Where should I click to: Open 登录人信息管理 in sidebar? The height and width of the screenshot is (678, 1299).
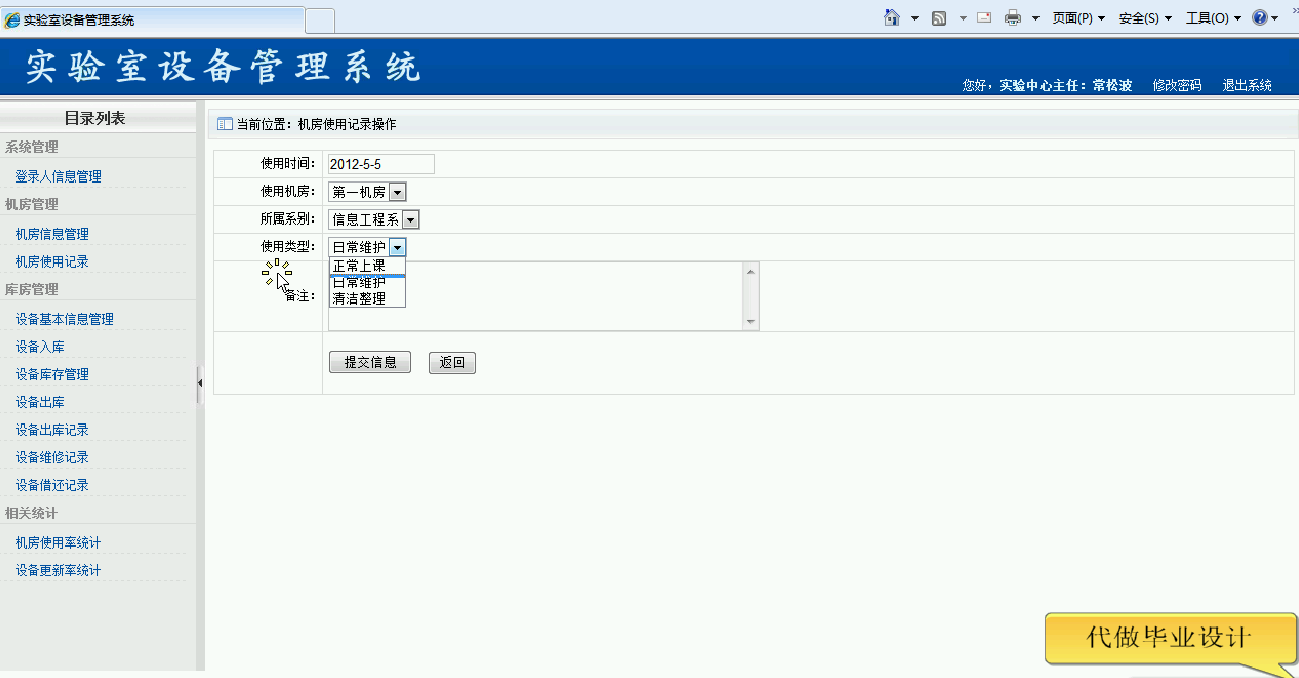(x=59, y=176)
